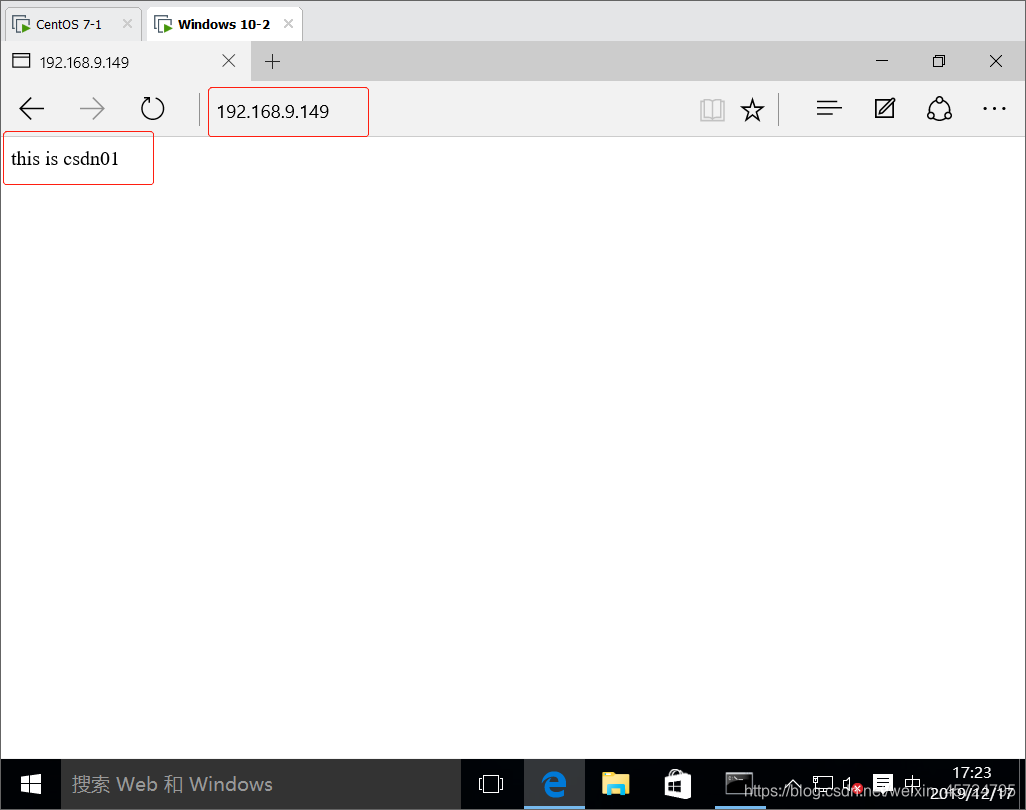
Task: Open reading view book icon
Action: click(x=712, y=110)
